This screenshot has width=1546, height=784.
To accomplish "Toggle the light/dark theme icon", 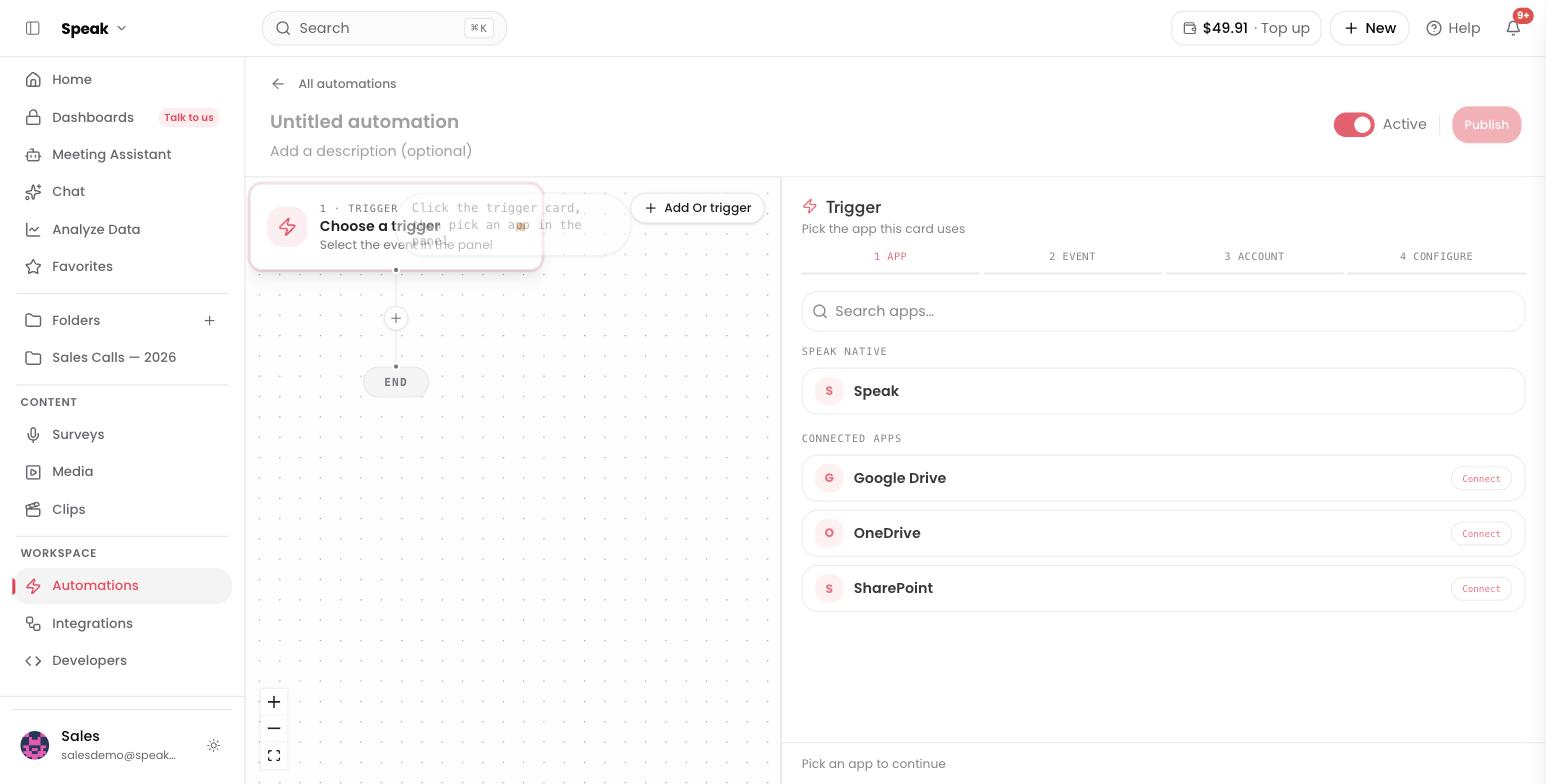I will pyautogui.click(x=213, y=745).
